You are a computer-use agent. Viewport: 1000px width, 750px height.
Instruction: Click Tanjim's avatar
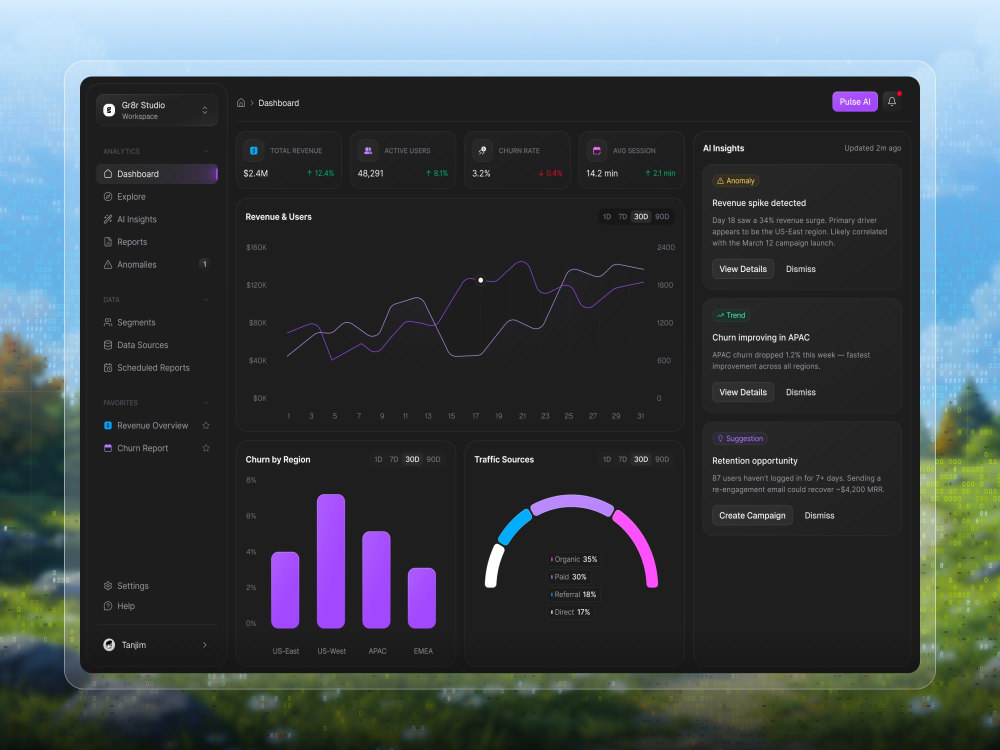point(109,645)
